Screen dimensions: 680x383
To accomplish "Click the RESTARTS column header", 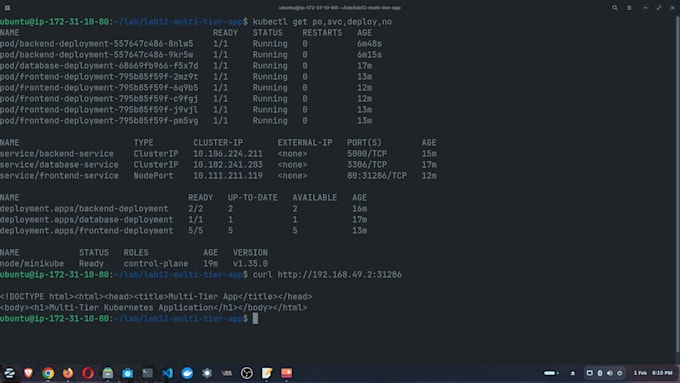I will [x=322, y=33].
